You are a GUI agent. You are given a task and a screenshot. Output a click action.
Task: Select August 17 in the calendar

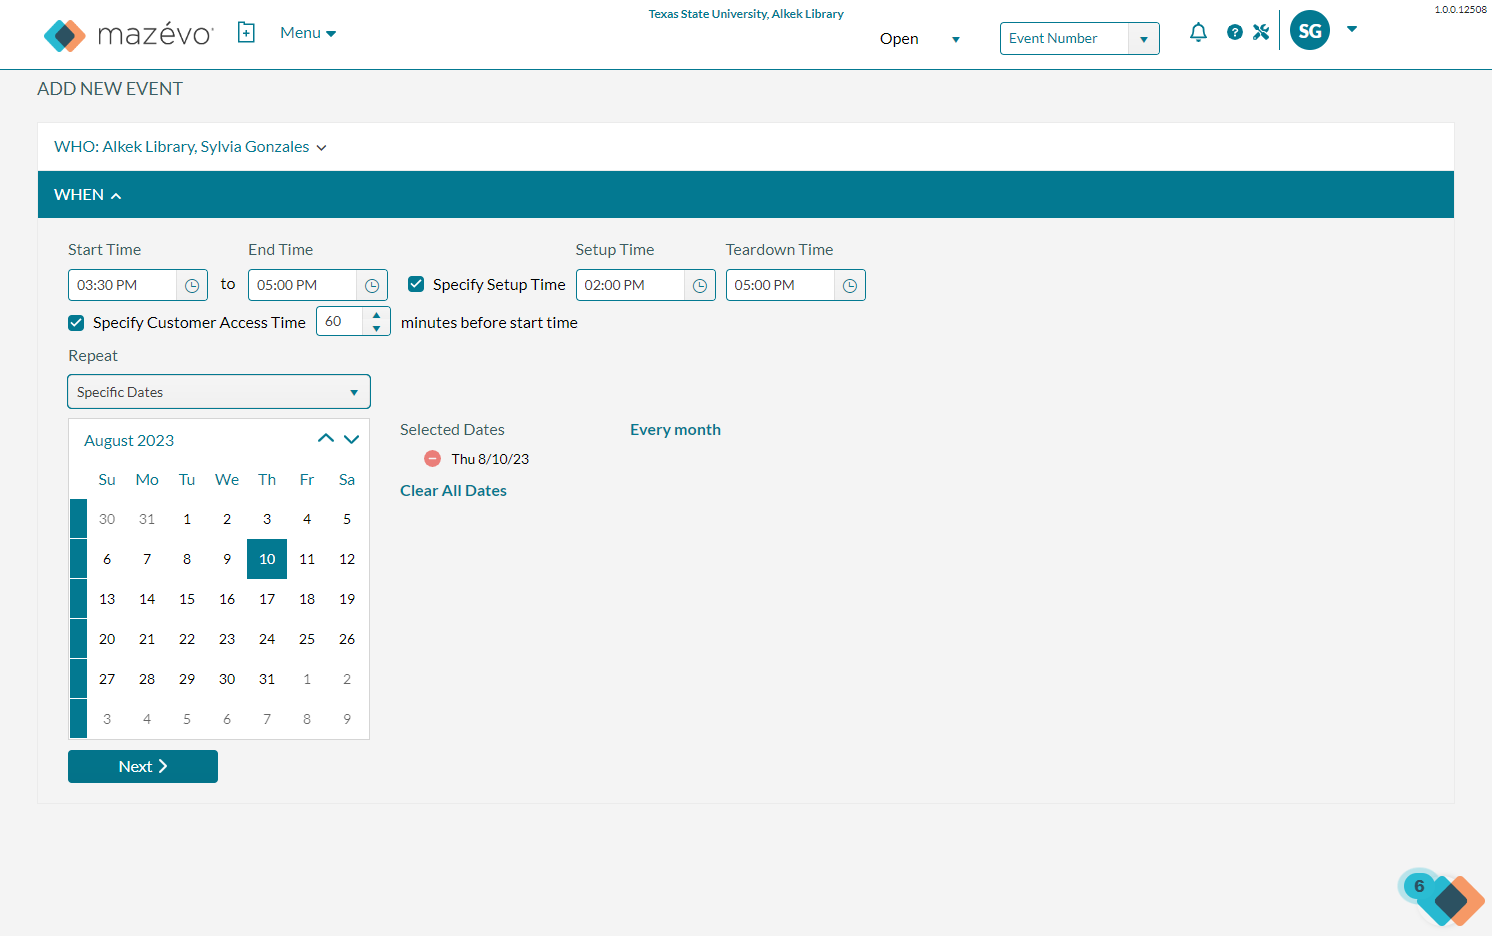267,599
